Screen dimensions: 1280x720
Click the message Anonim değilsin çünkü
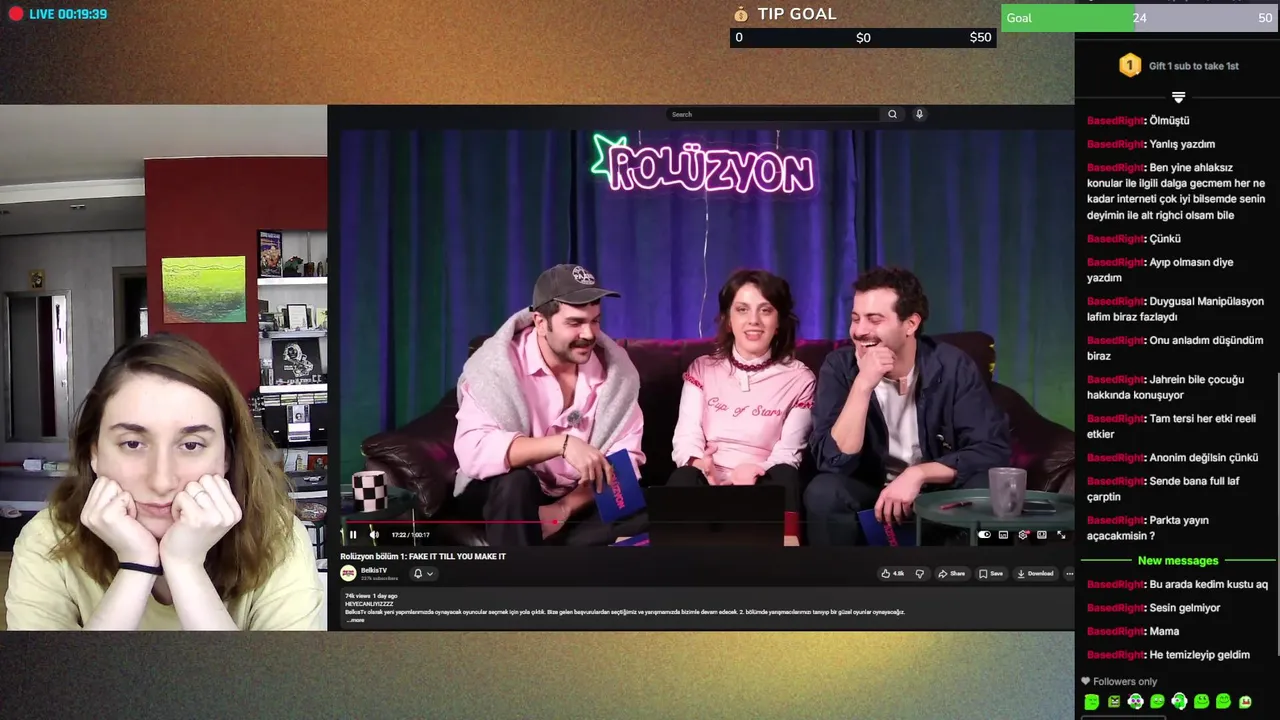point(1204,457)
